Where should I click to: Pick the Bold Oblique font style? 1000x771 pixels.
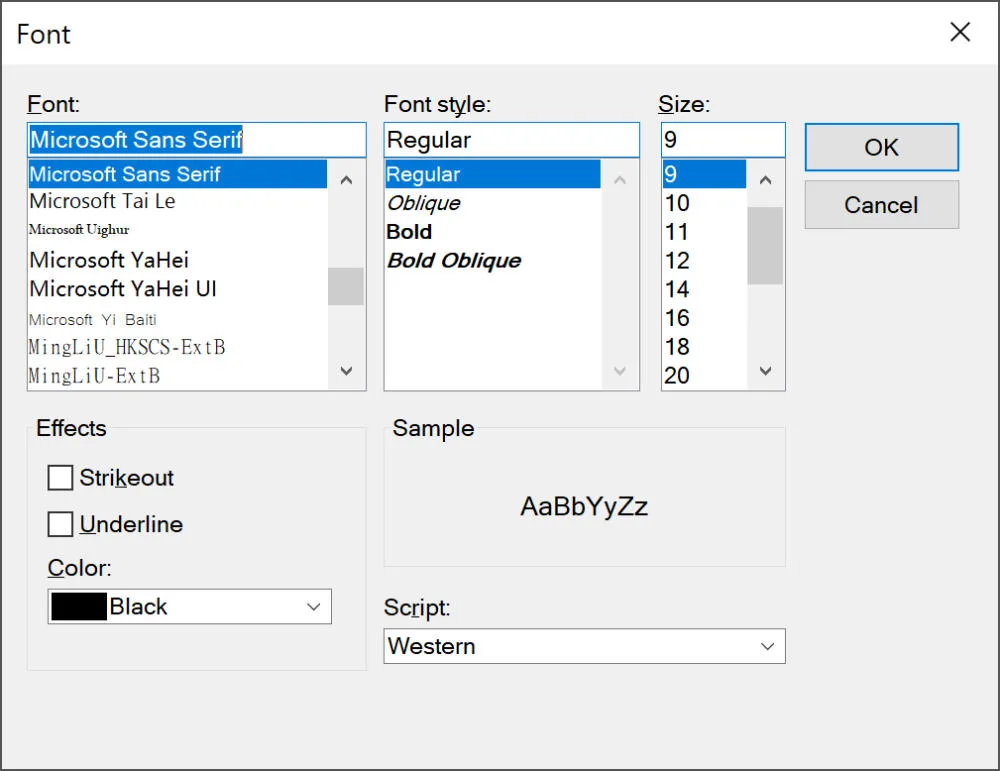pos(492,260)
